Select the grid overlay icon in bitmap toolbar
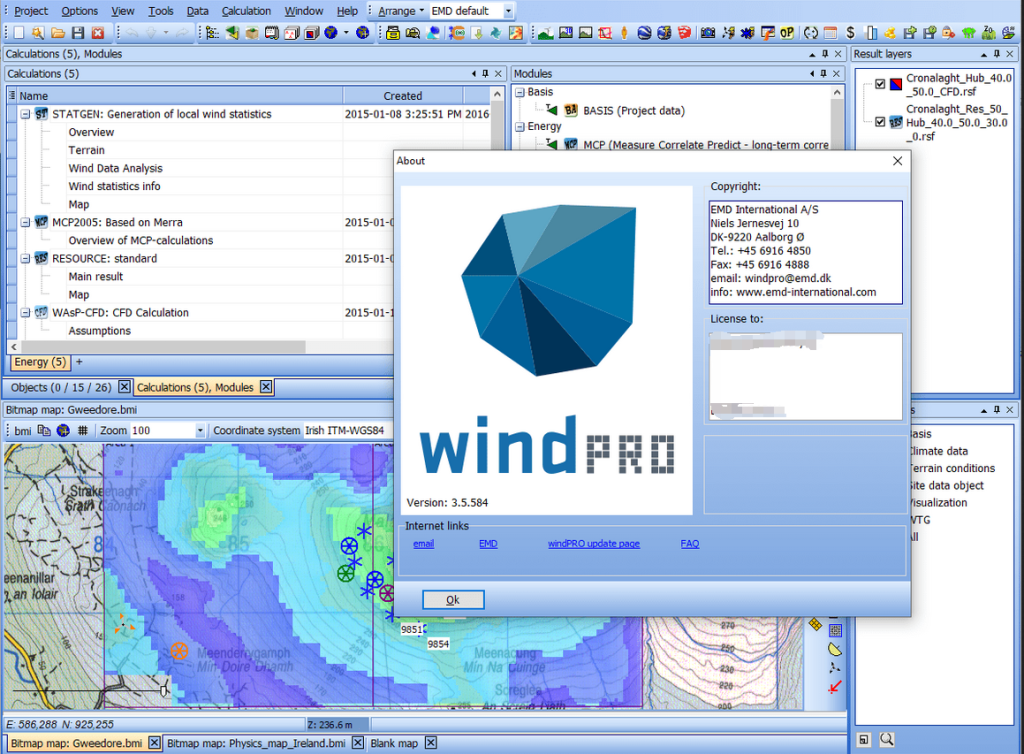The width and height of the screenshot is (1024, 754). point(83,429)
